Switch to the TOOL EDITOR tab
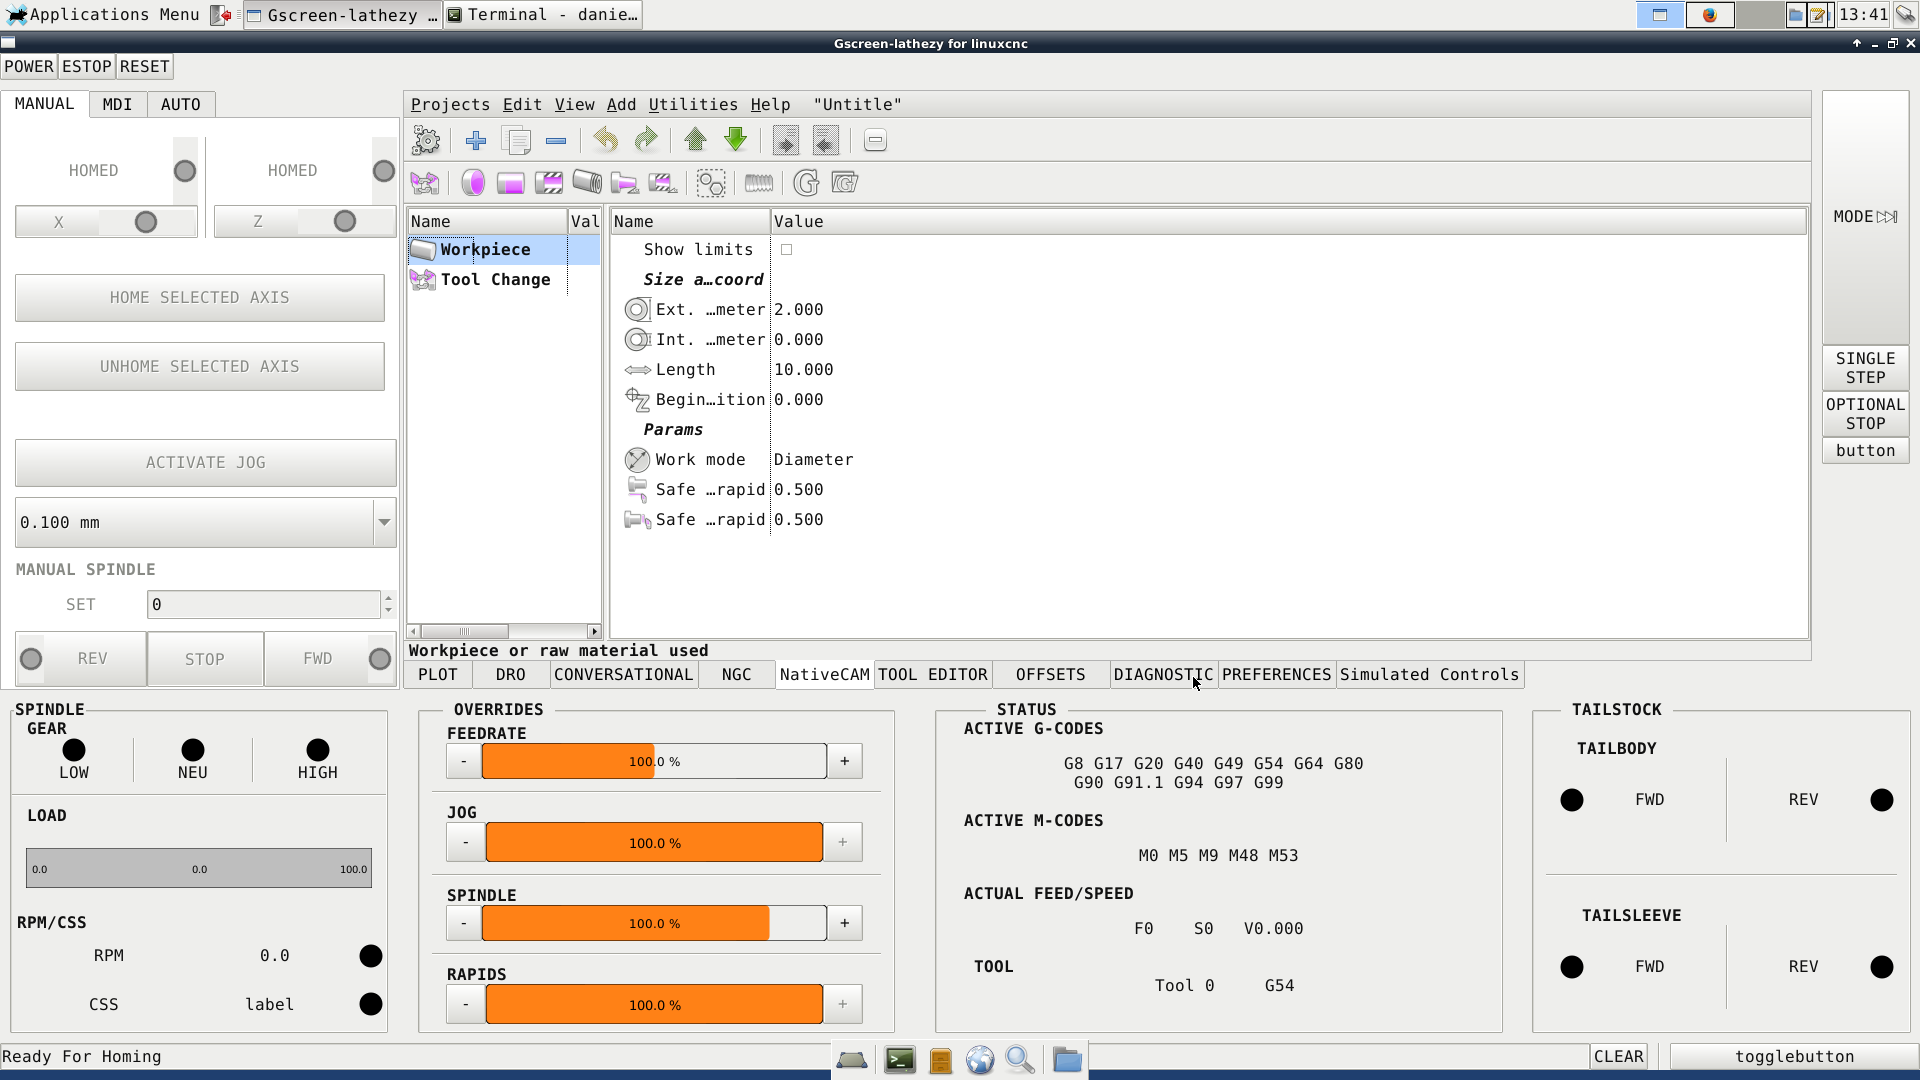This screenshot has height=1080, width=1920. tap(932, 675)
